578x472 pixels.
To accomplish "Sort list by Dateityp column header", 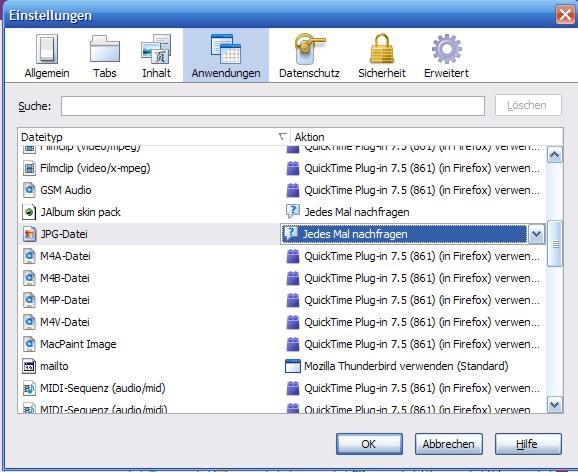I will click(154, 137).
